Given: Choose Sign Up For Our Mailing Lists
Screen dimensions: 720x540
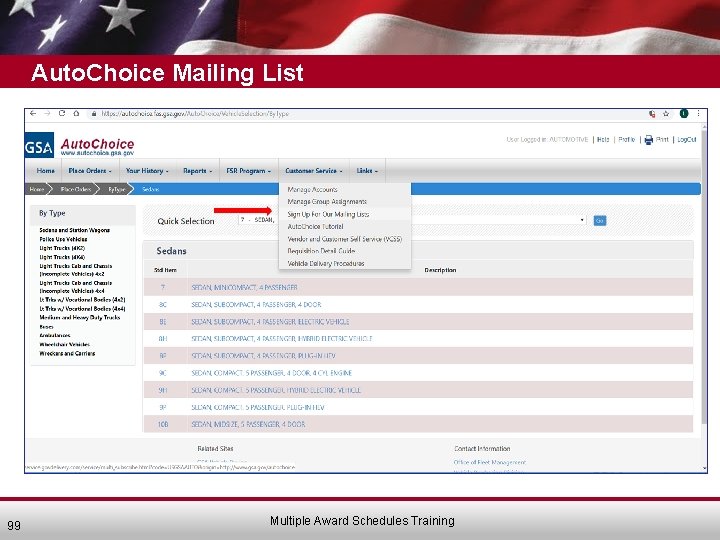Looking at the screenshot, I should coord(328,214).
